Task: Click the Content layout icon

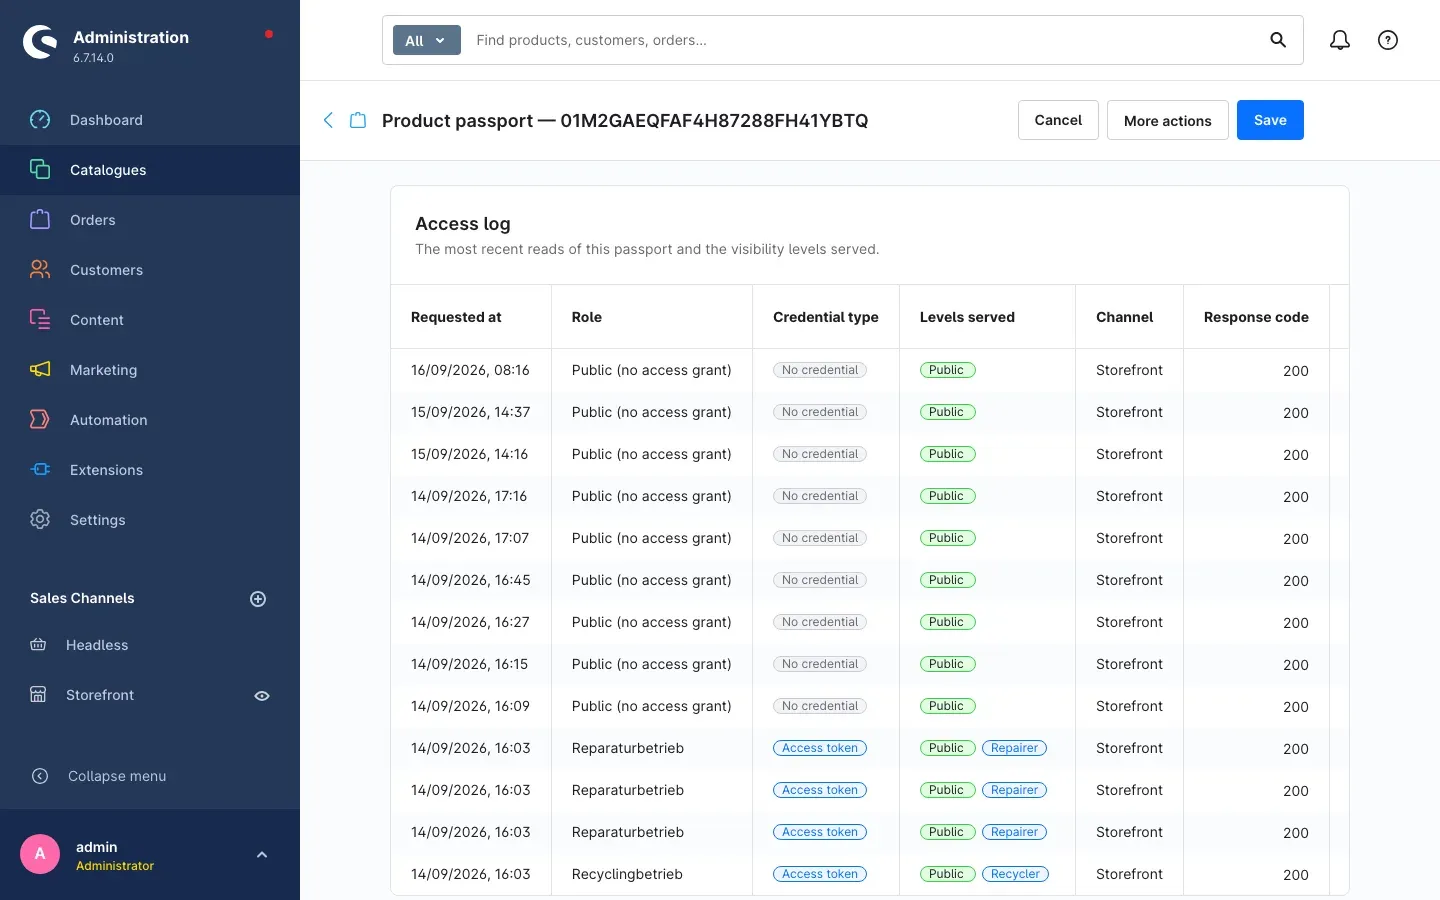Action: (40, 320)
